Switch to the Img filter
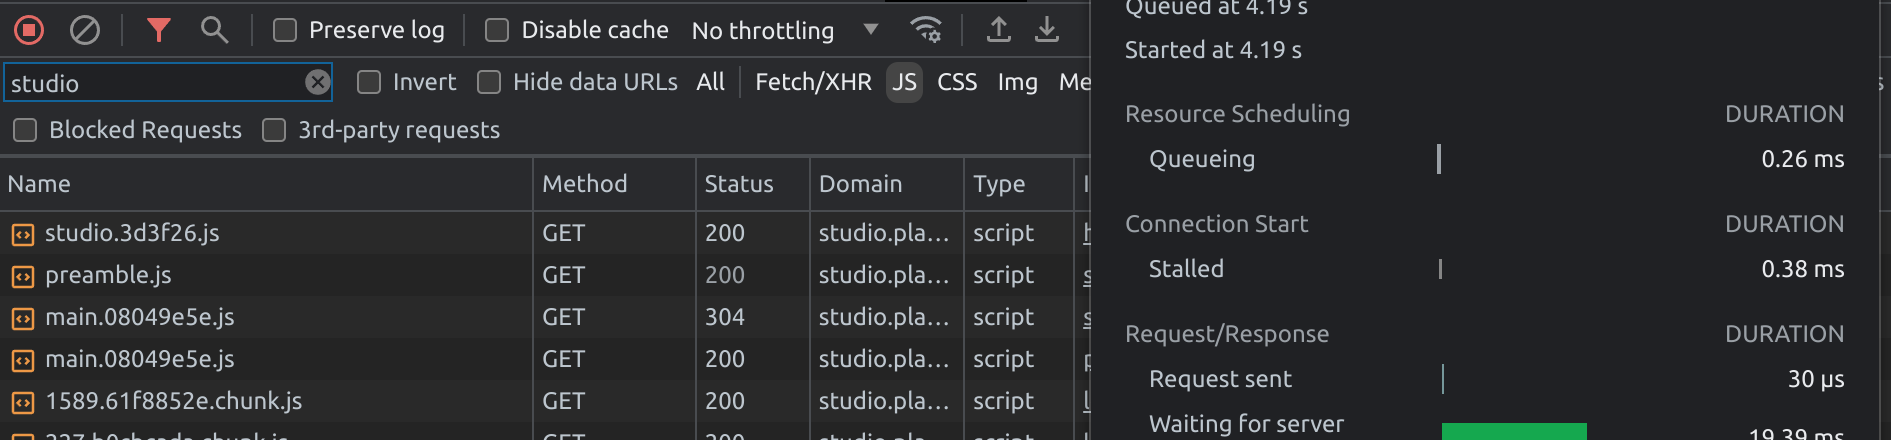 pos(1017,82)
